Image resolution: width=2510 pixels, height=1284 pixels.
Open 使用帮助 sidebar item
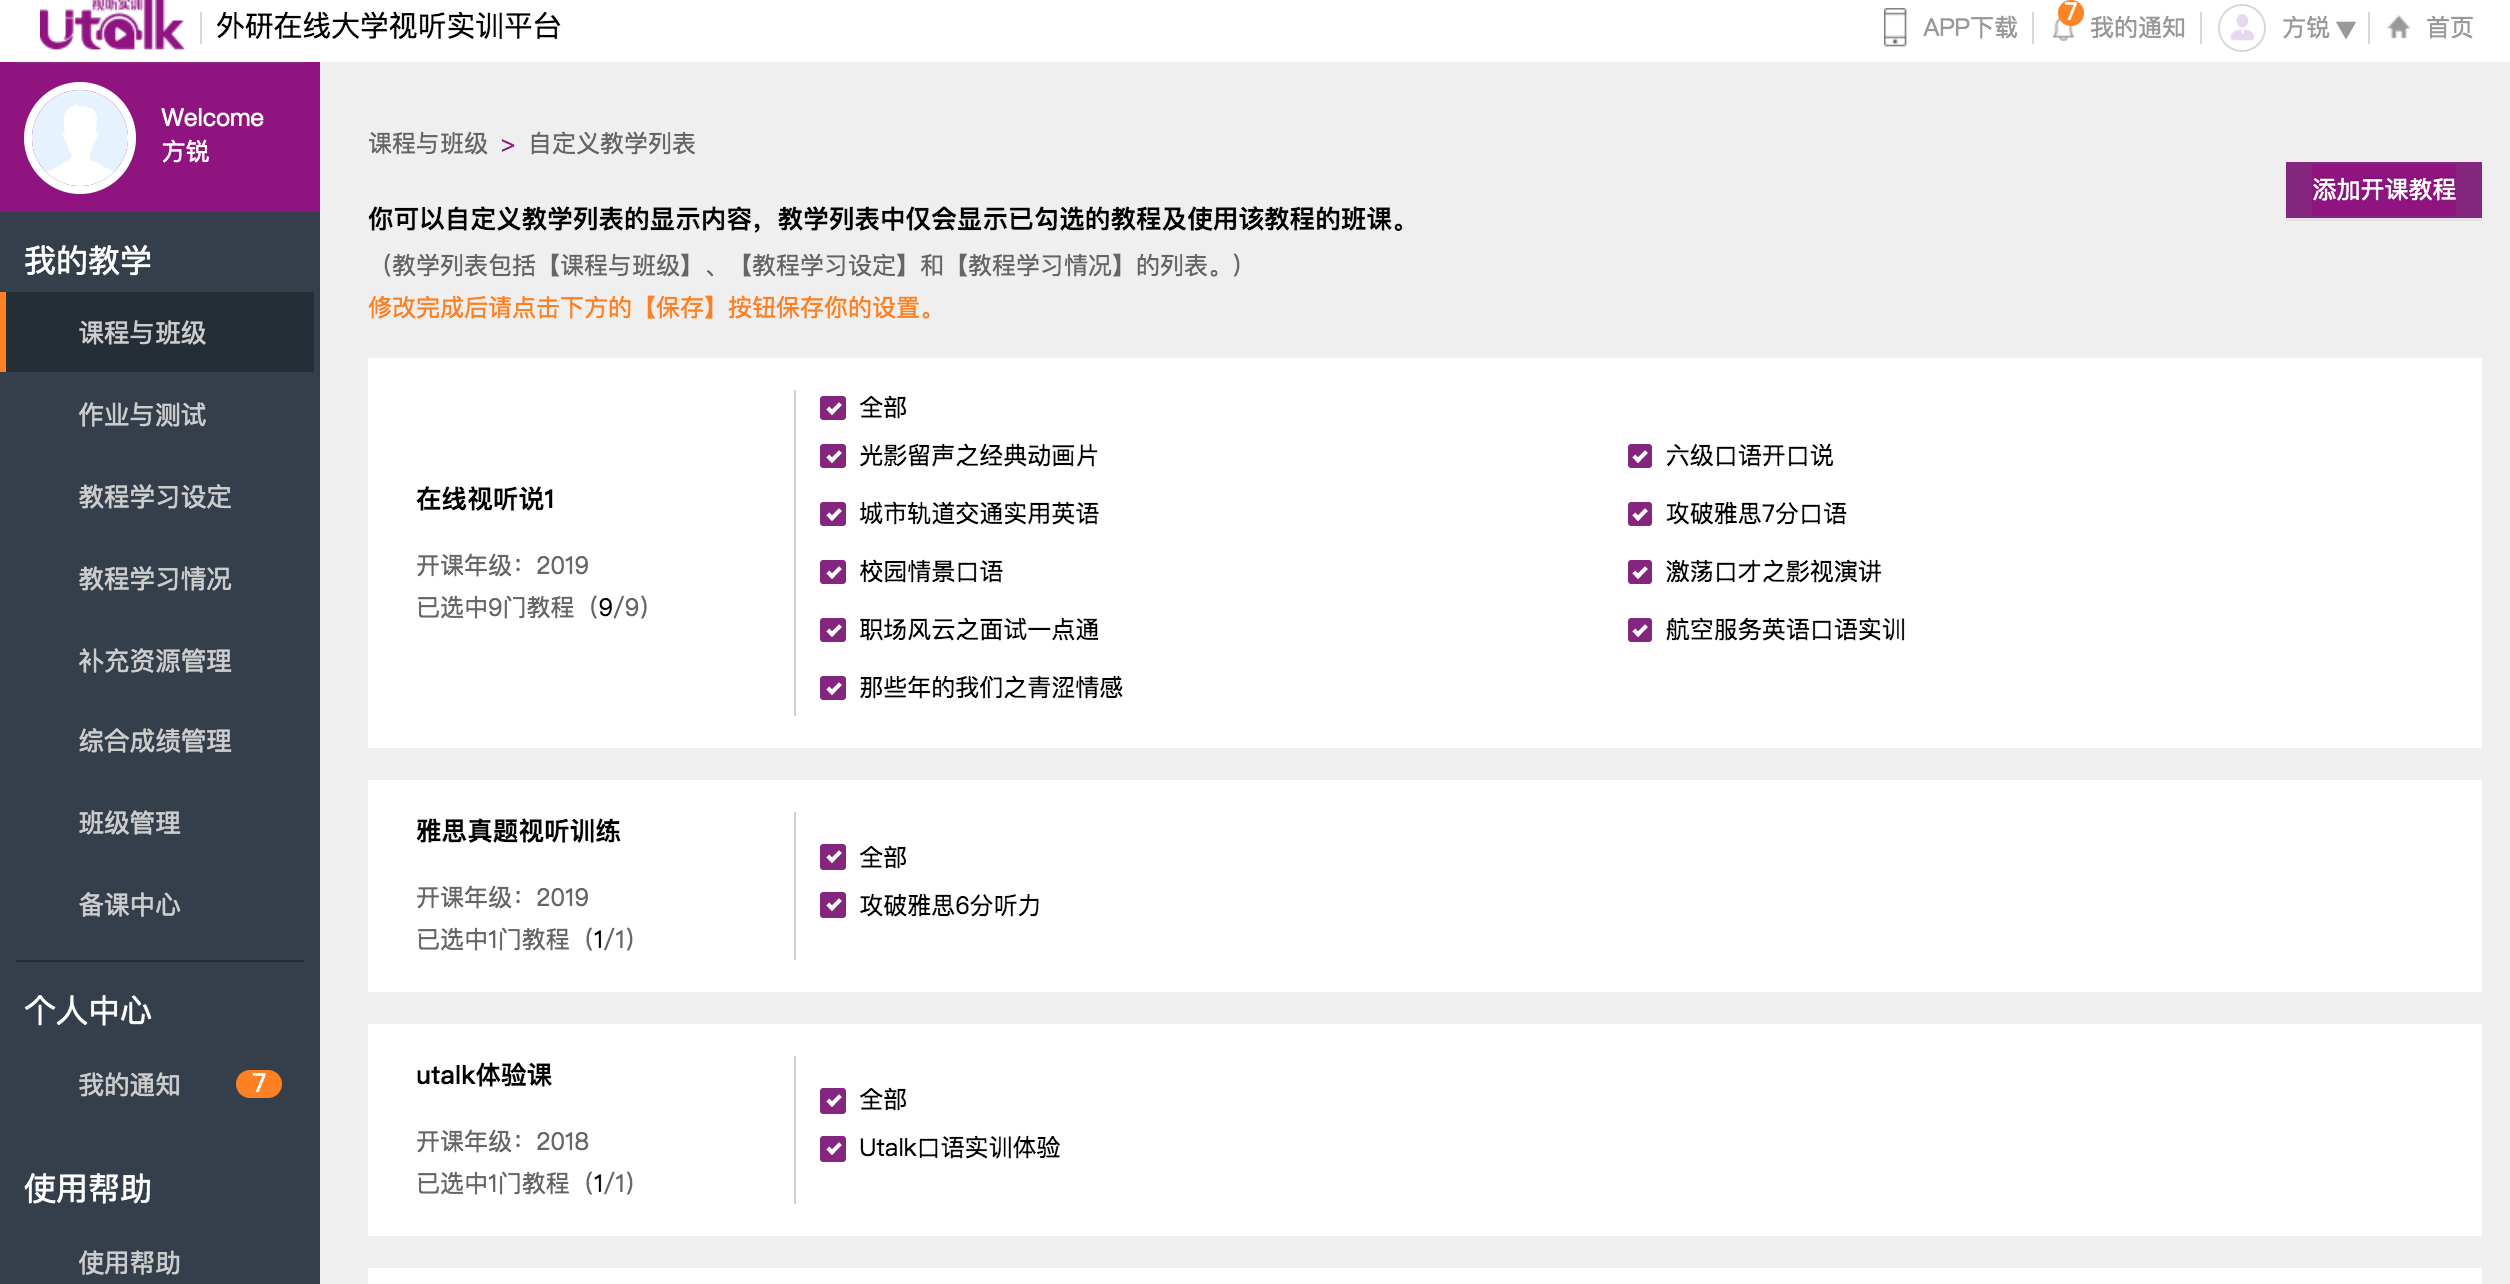click(x=129, y=1261)
